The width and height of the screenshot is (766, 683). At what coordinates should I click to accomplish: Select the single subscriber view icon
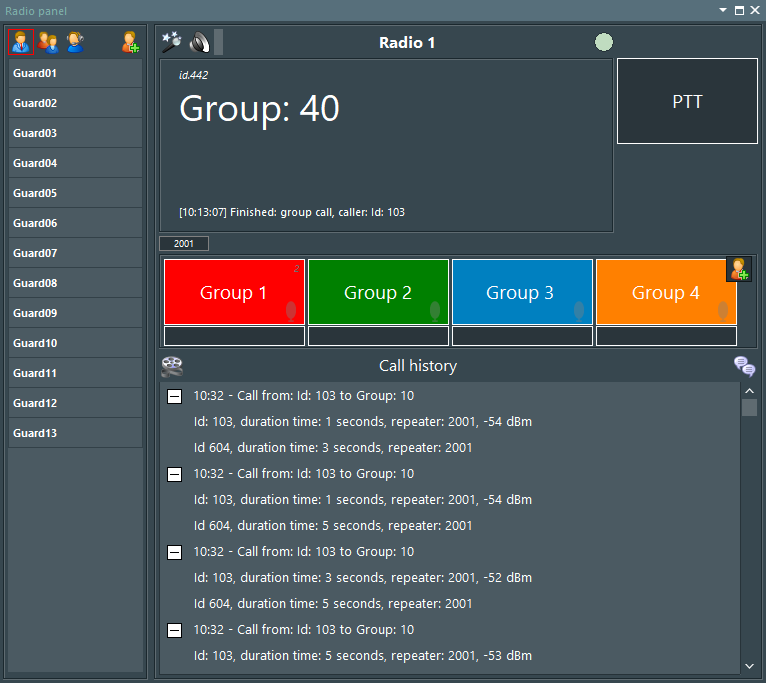[x=19, y=42]
